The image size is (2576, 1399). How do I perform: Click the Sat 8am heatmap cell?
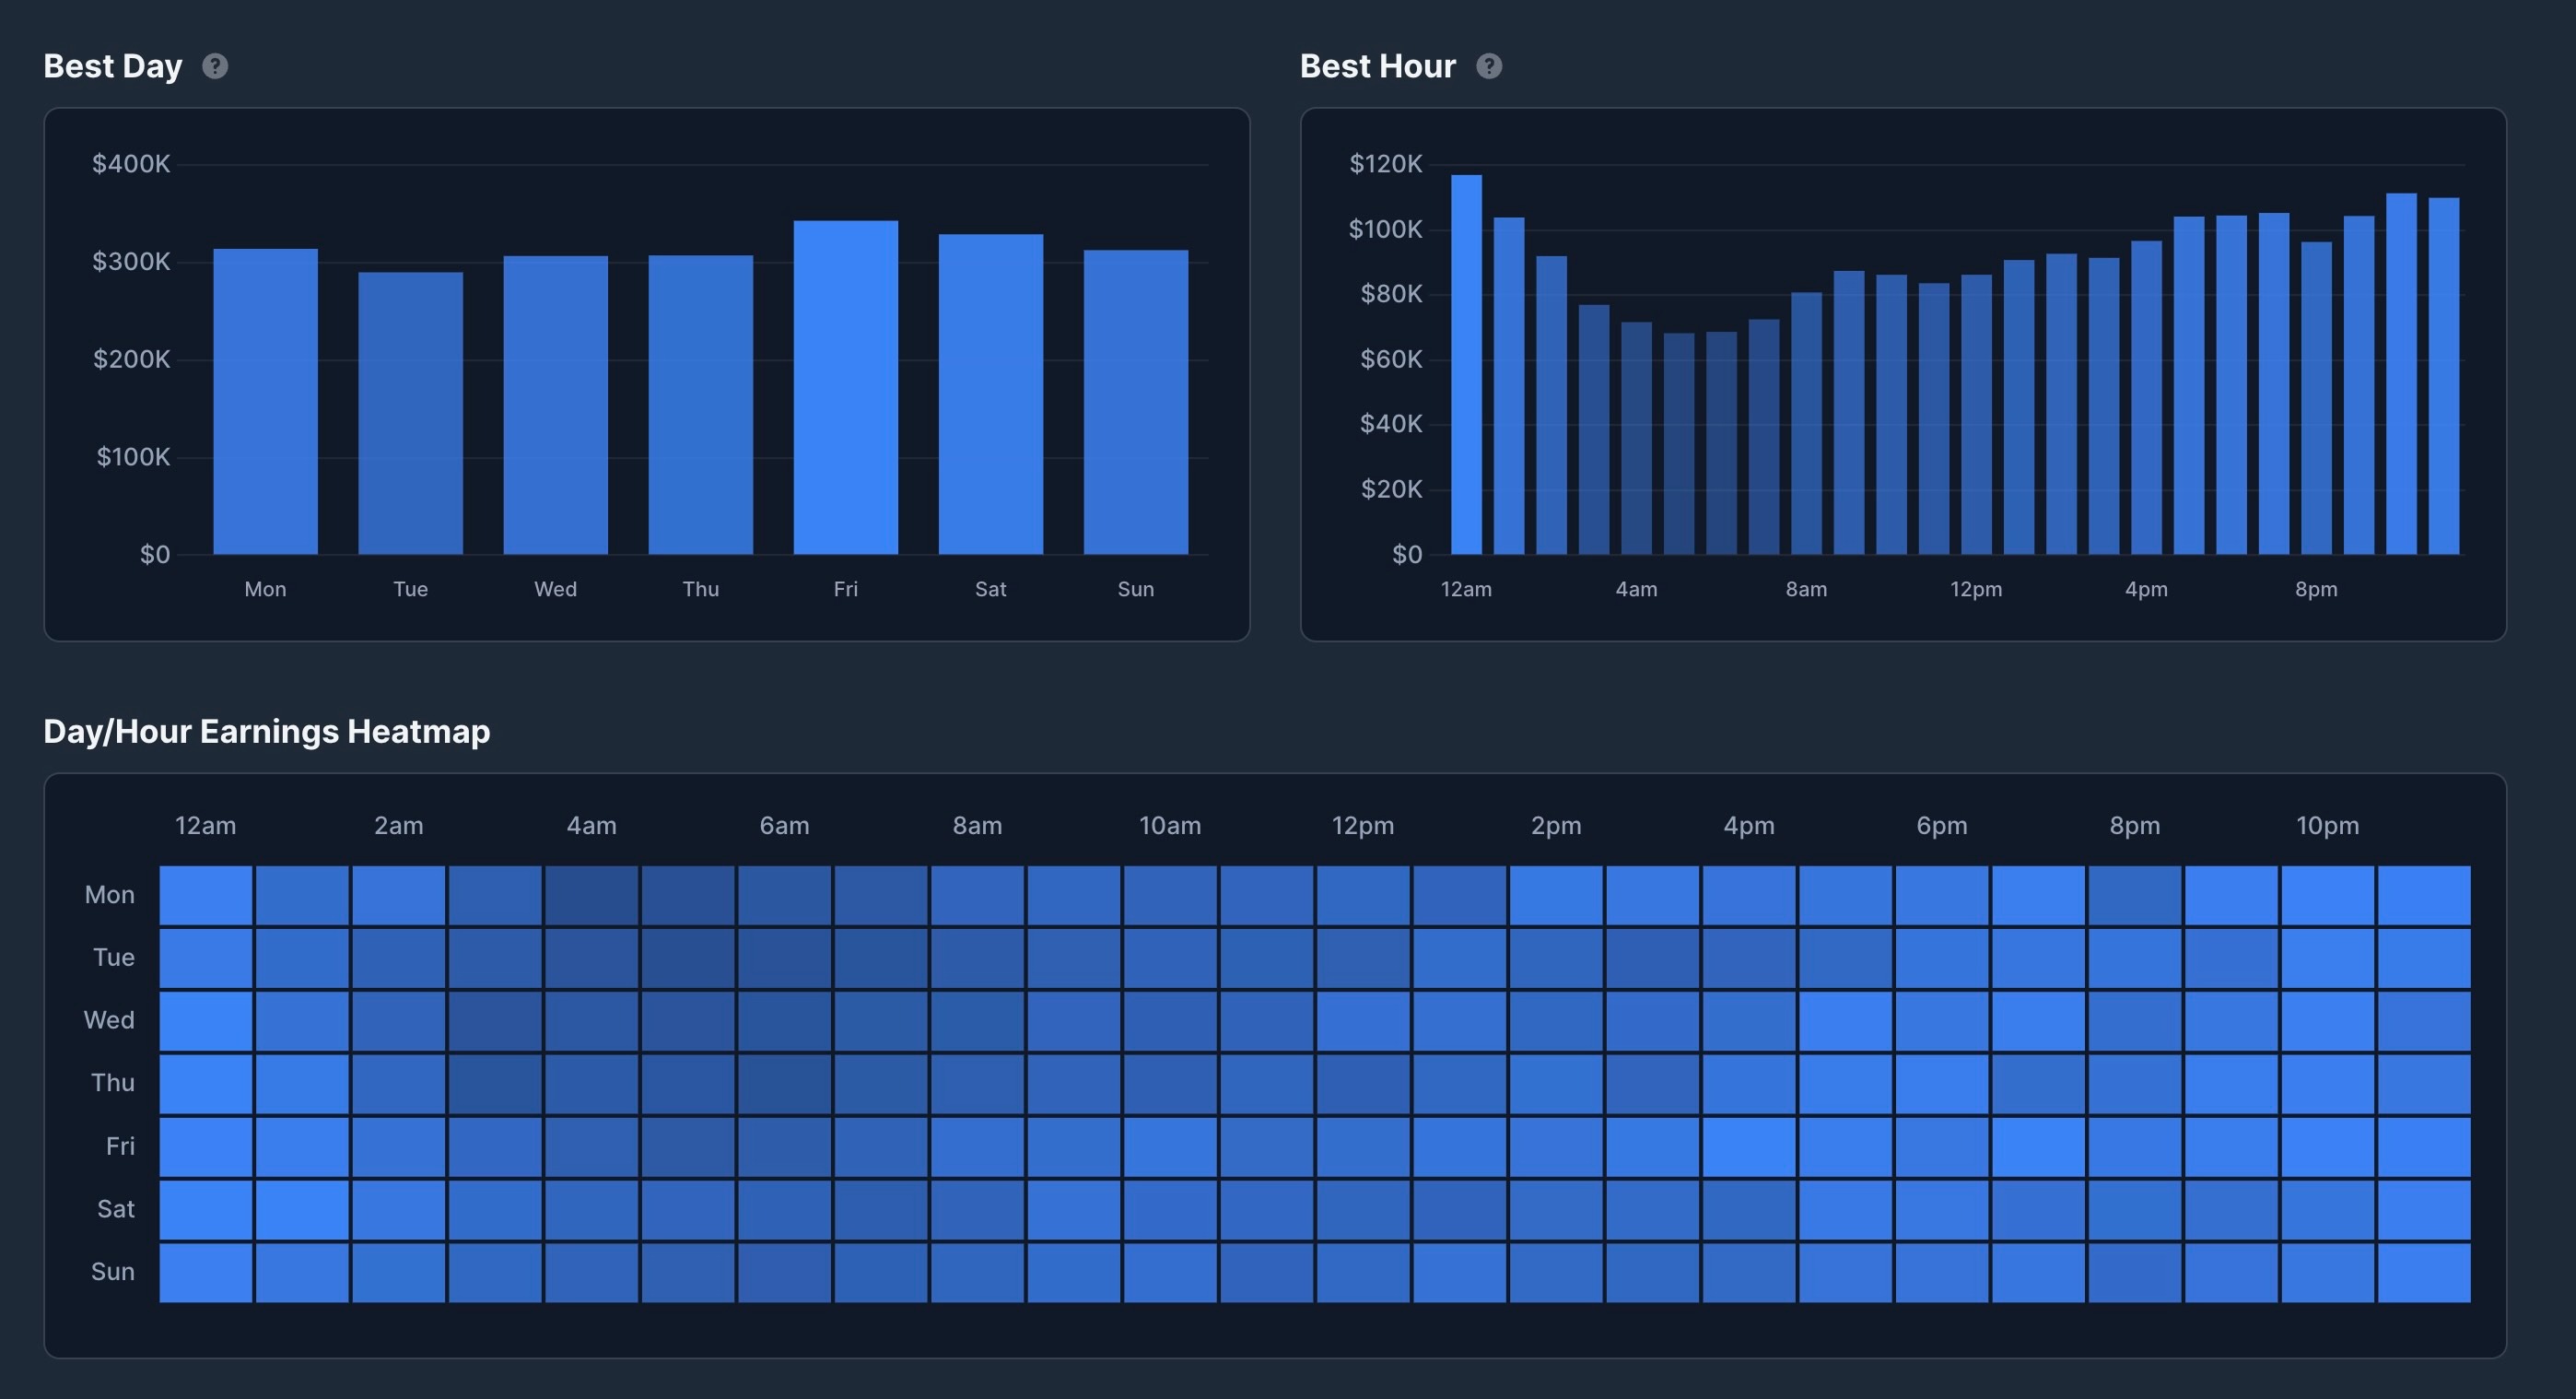977,1210
